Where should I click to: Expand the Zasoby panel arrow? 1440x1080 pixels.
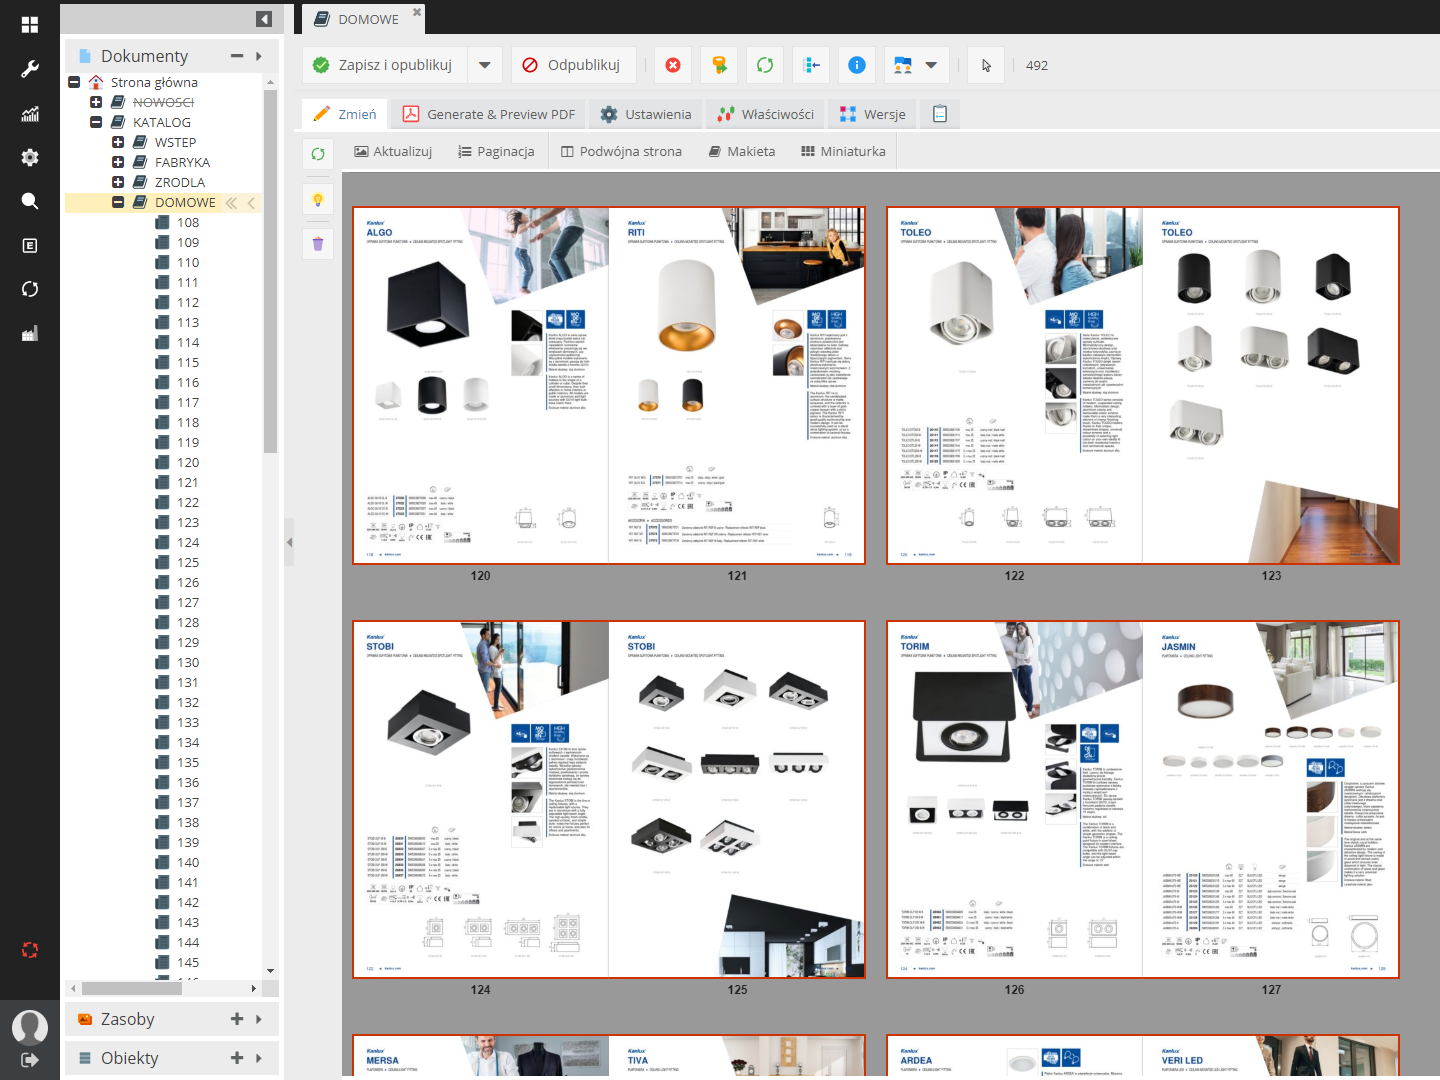coord(259,1019)
